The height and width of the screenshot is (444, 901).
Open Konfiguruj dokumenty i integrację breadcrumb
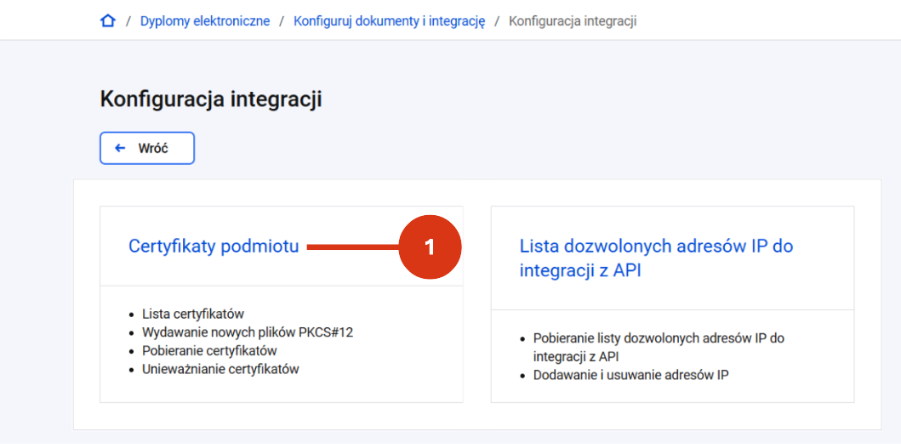tap(390, 22)
